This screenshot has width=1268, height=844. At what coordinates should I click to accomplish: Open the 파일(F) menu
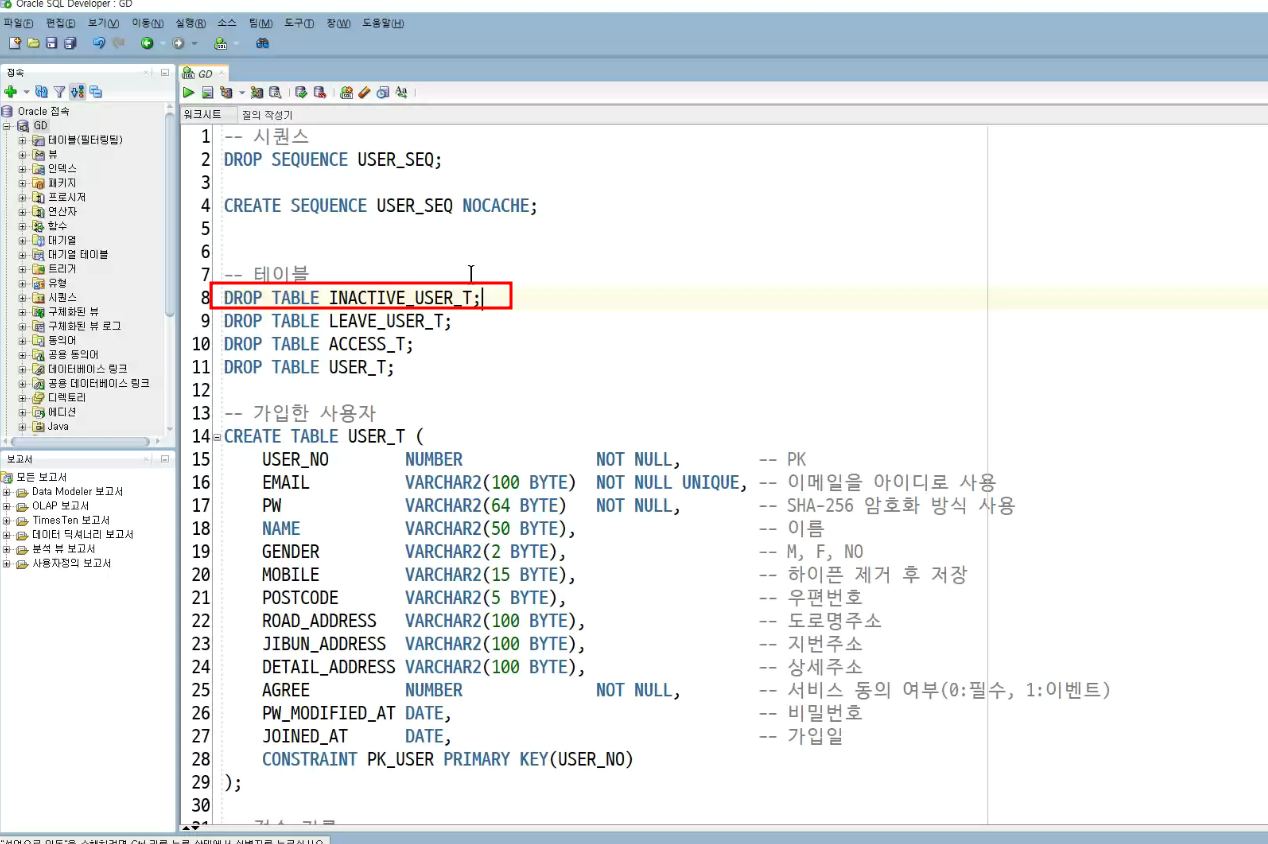point(18,23)
